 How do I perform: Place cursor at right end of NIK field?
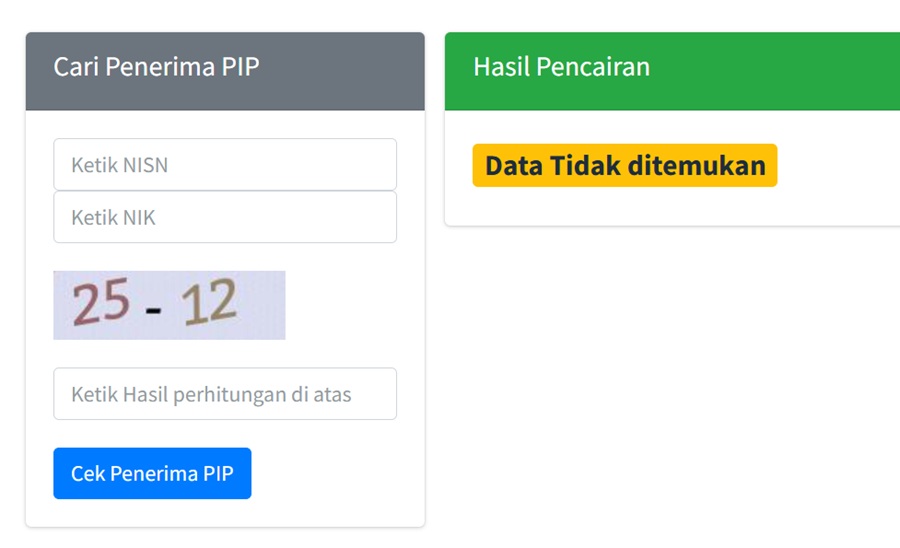(x=385, y=217)
